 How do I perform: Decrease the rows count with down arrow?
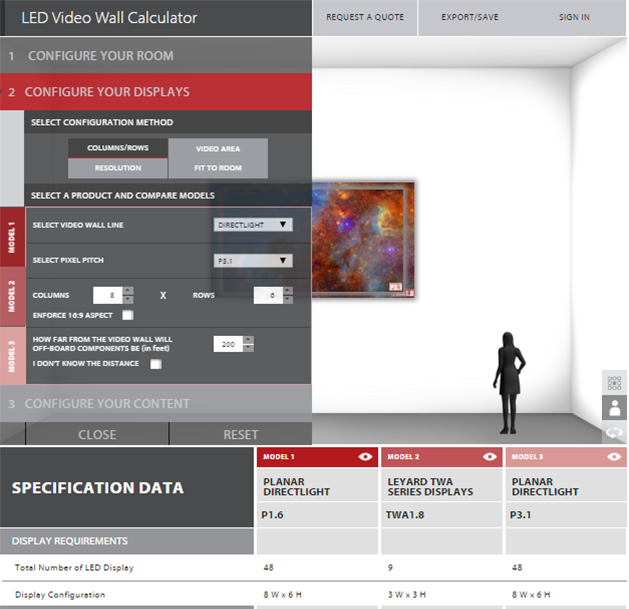[288, 300]
